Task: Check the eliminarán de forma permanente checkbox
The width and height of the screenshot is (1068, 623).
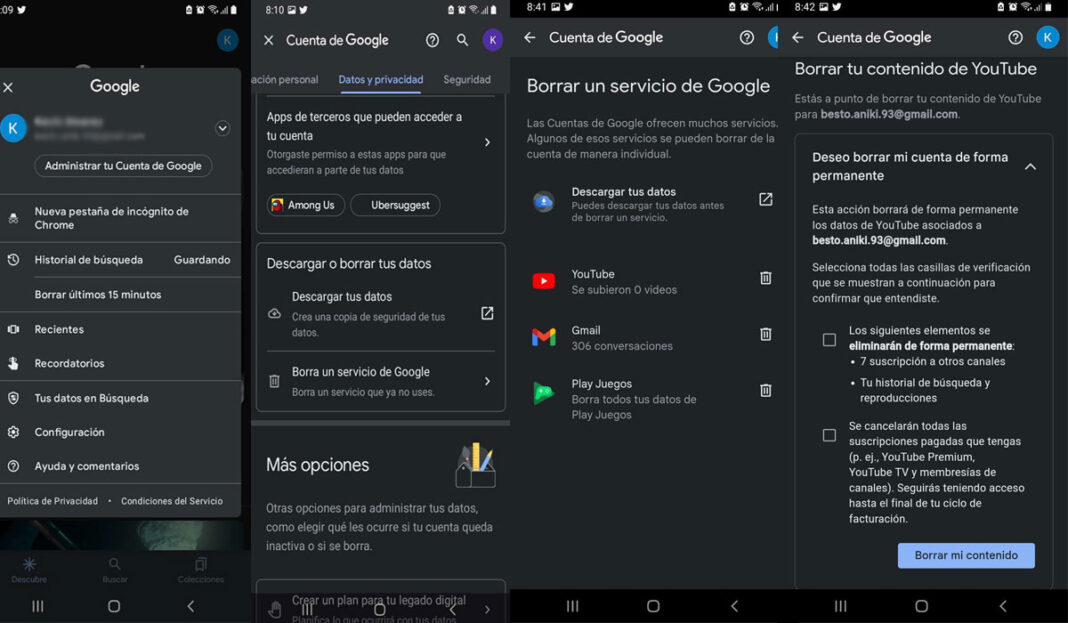Action: [x=829, y=339]
